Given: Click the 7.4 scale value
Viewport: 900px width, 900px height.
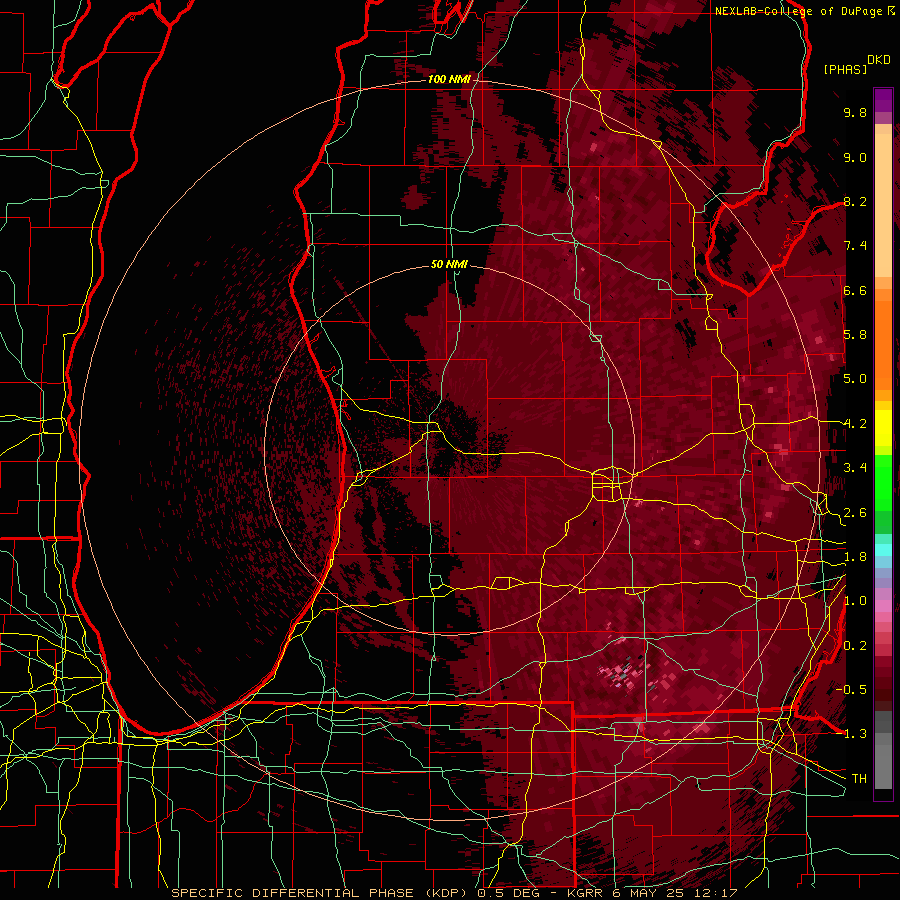Looking at the screenshot, I should tap(855, 246).
